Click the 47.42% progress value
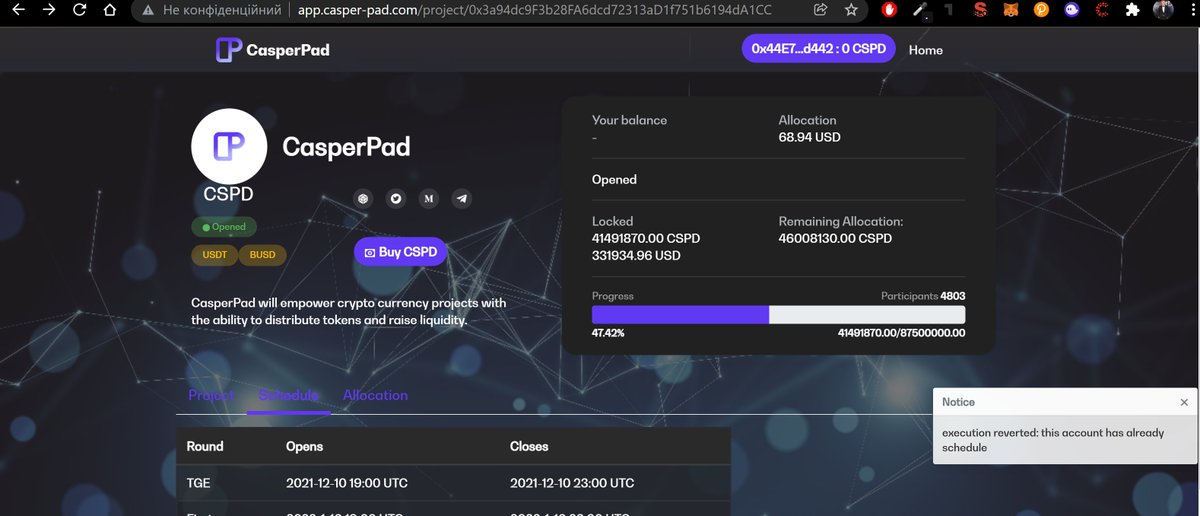This screenshot has width=1200, height=516. 608,333
